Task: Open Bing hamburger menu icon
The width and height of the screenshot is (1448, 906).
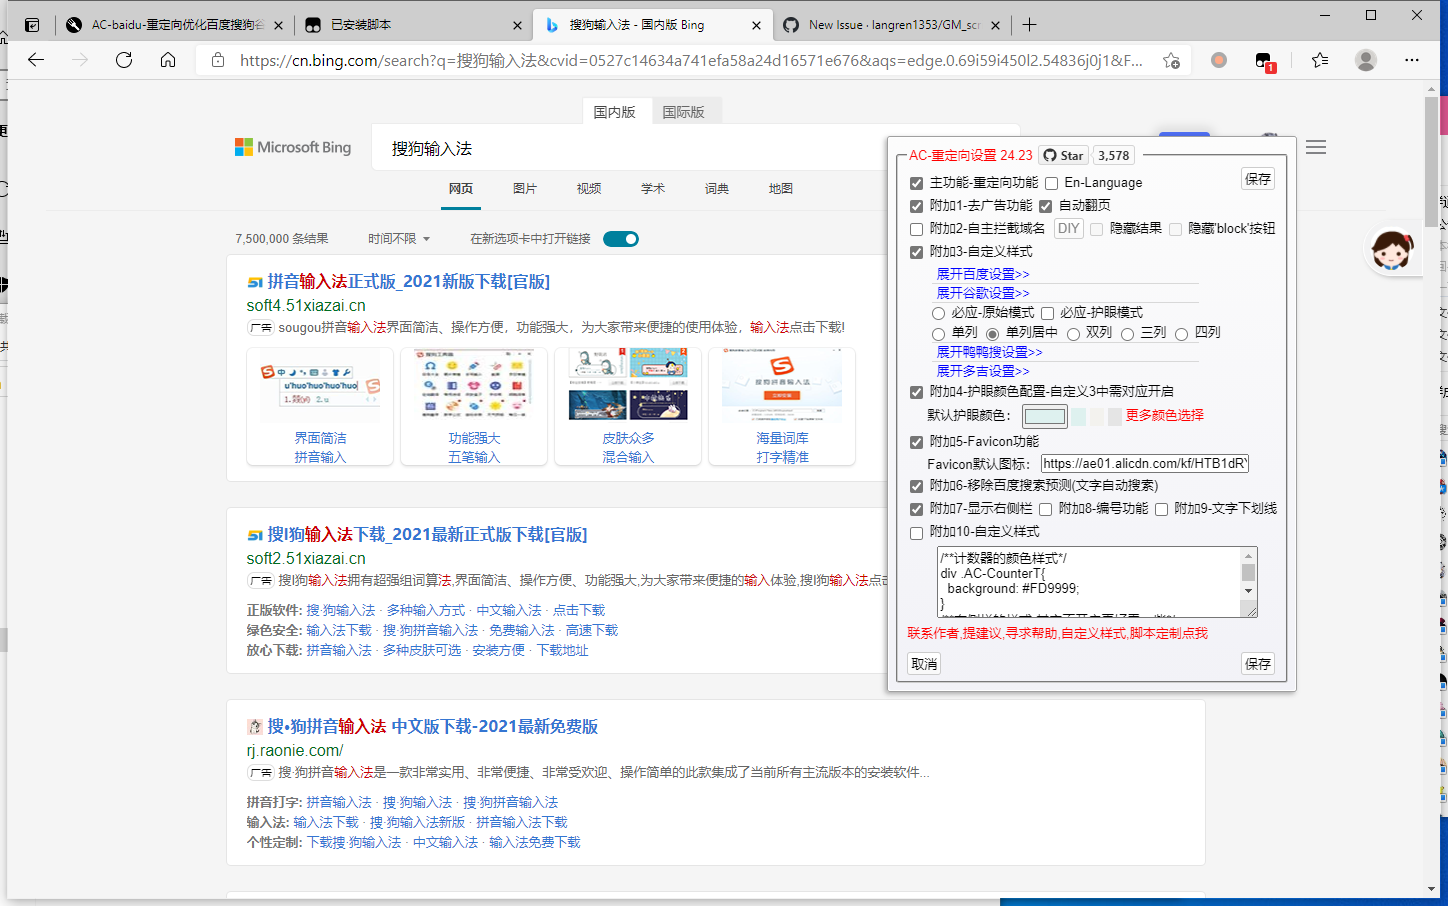Action: 1316,147
